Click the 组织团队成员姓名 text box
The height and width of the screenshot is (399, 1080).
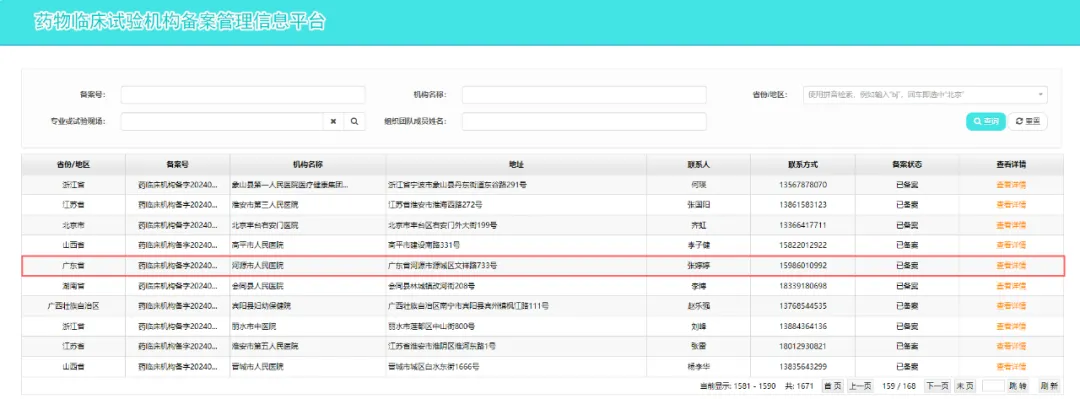click(x=584, y=121)
